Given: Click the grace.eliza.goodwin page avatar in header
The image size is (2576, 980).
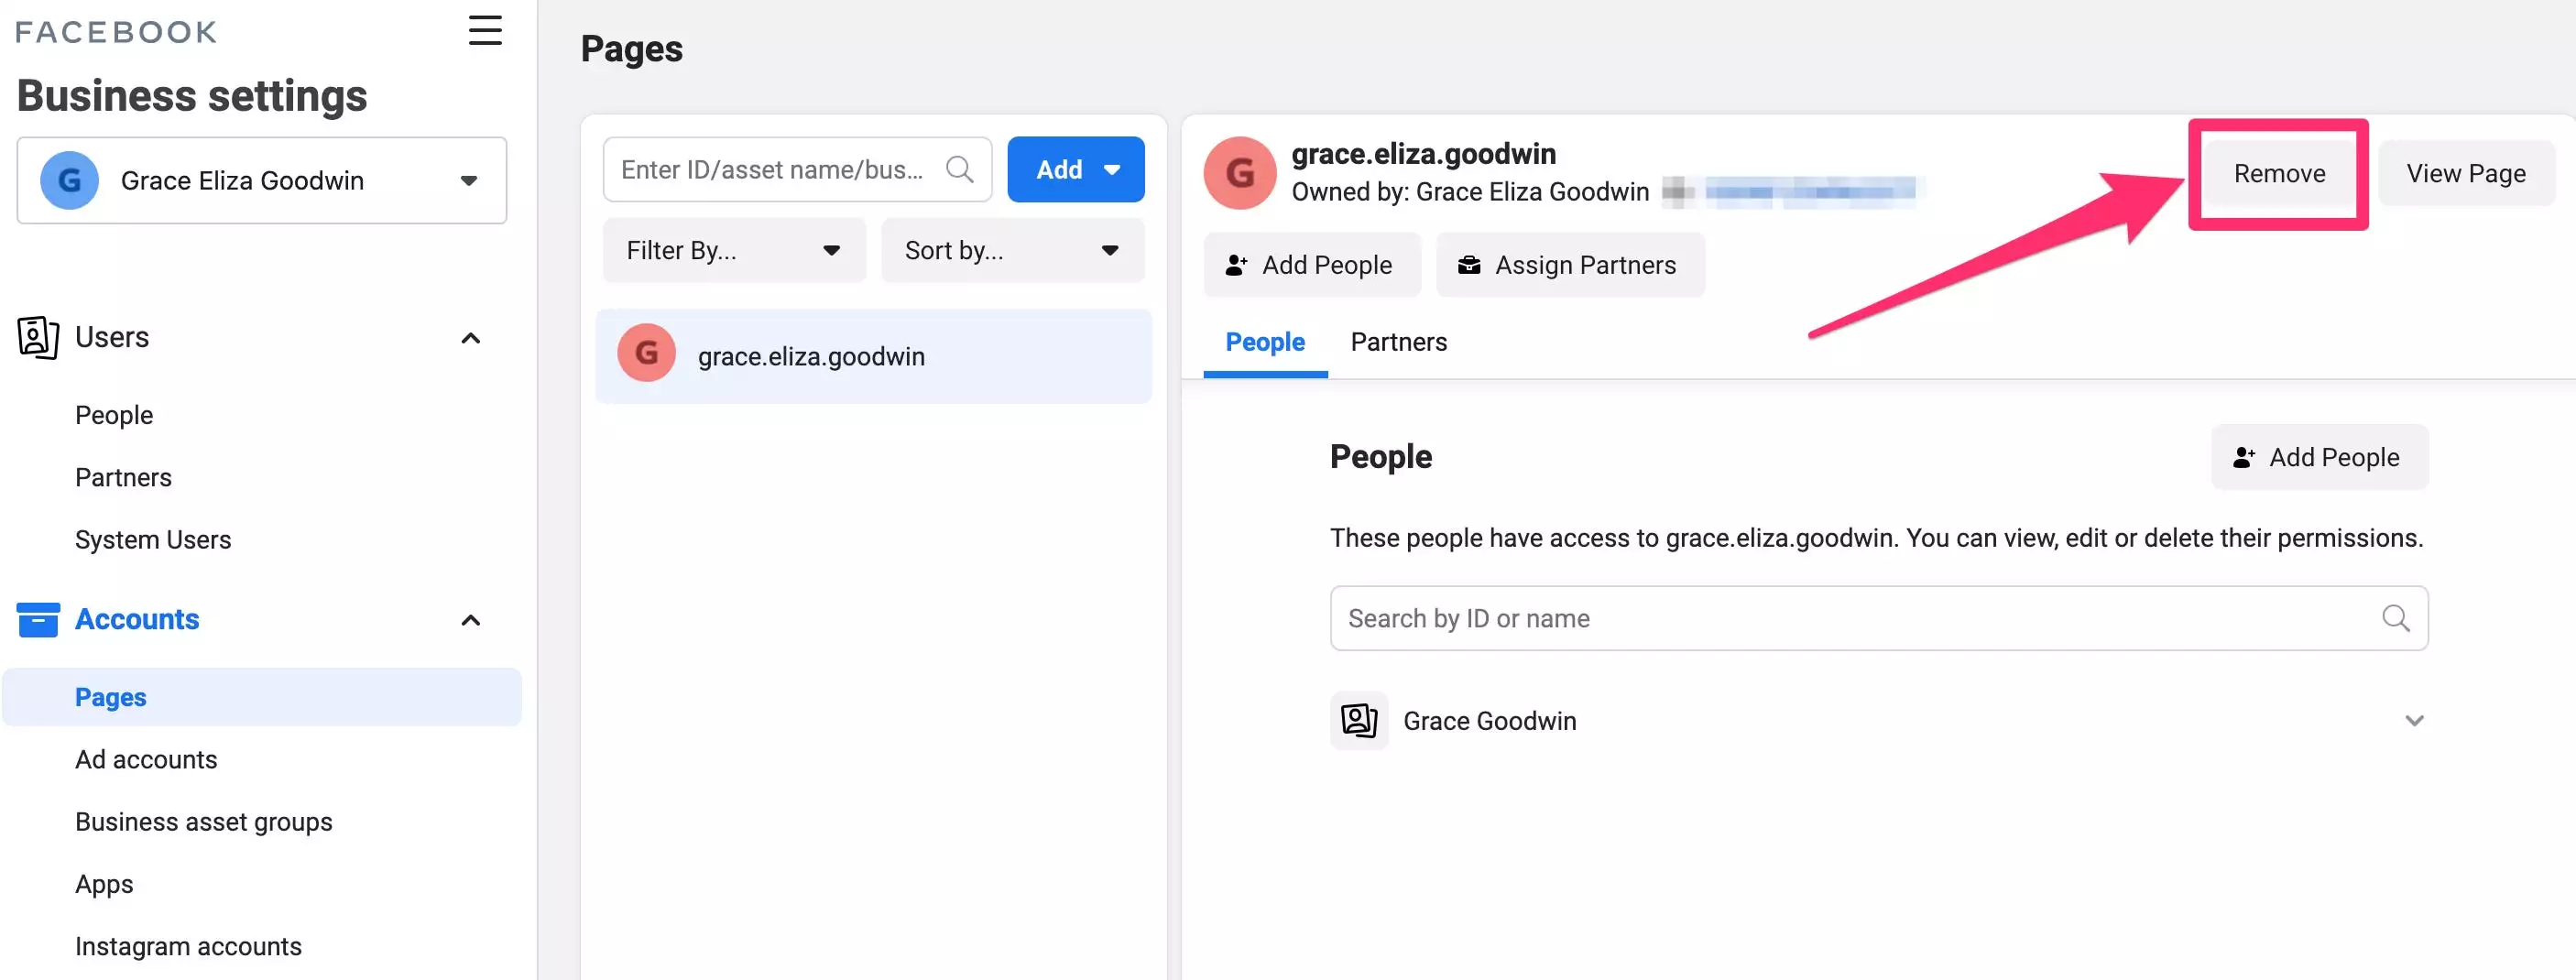Looking at the screenshot, I should [x=1239, y=173].
